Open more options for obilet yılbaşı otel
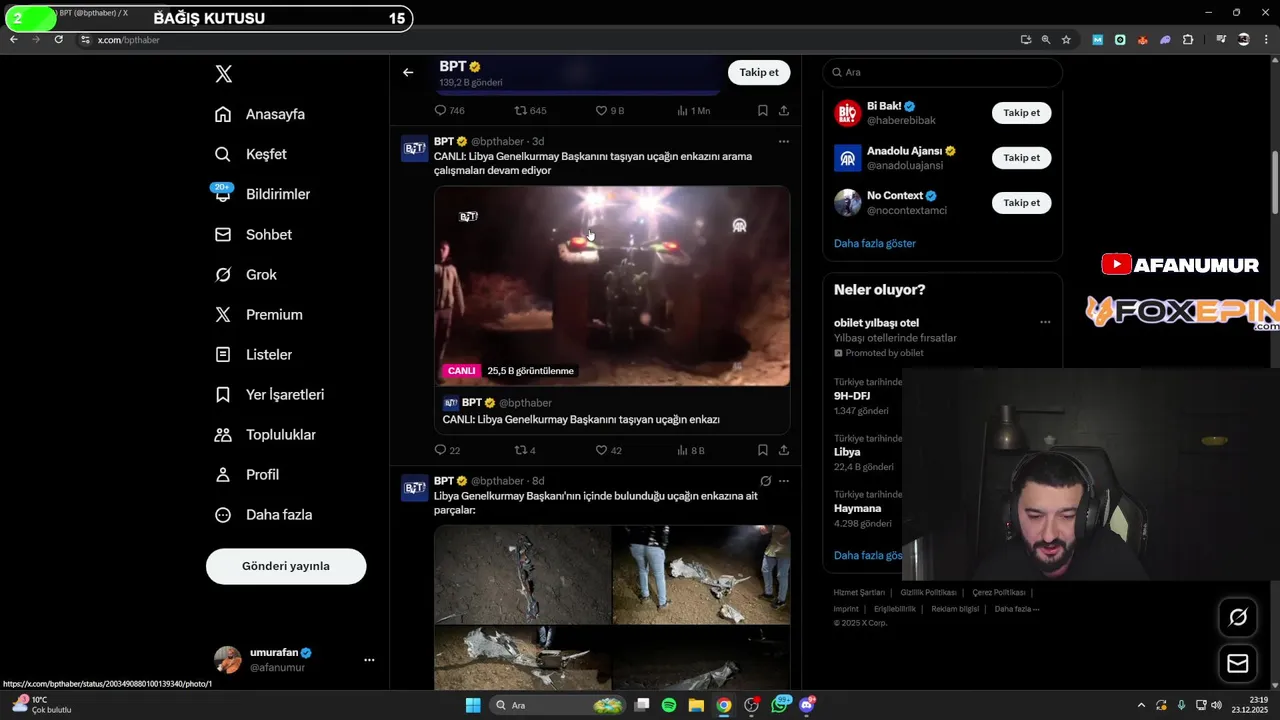The width and height of the screenshot is (1280, 720). [x=1045, y=322]
